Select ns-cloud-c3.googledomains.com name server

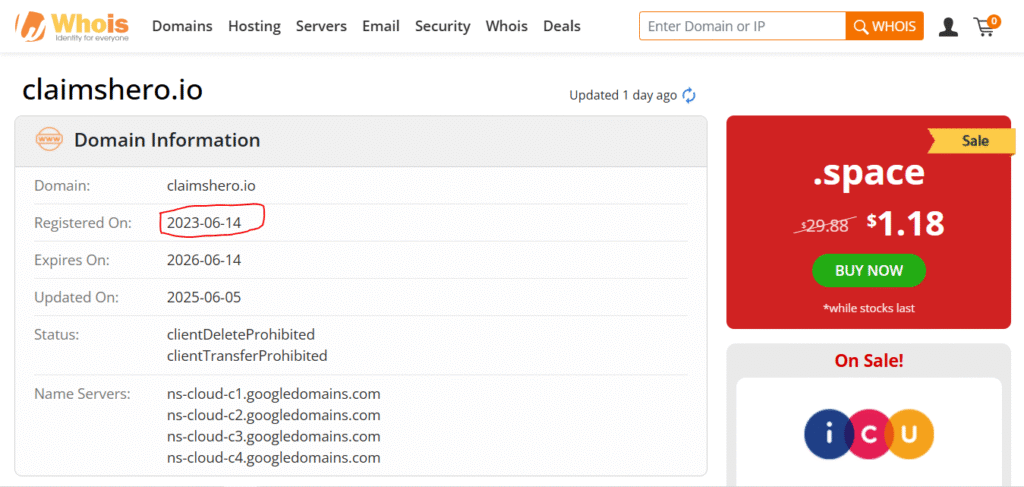tap(273, 436)
